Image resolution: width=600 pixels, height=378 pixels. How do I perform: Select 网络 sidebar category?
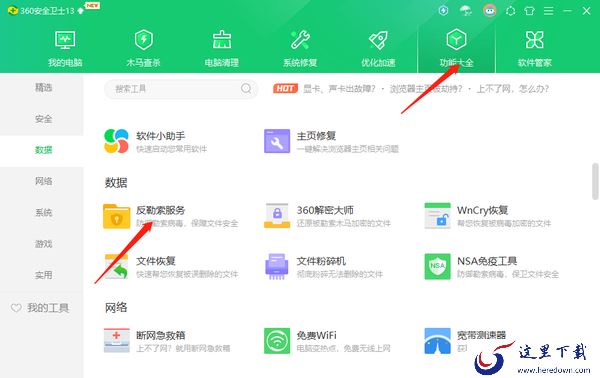click(43, 181)
